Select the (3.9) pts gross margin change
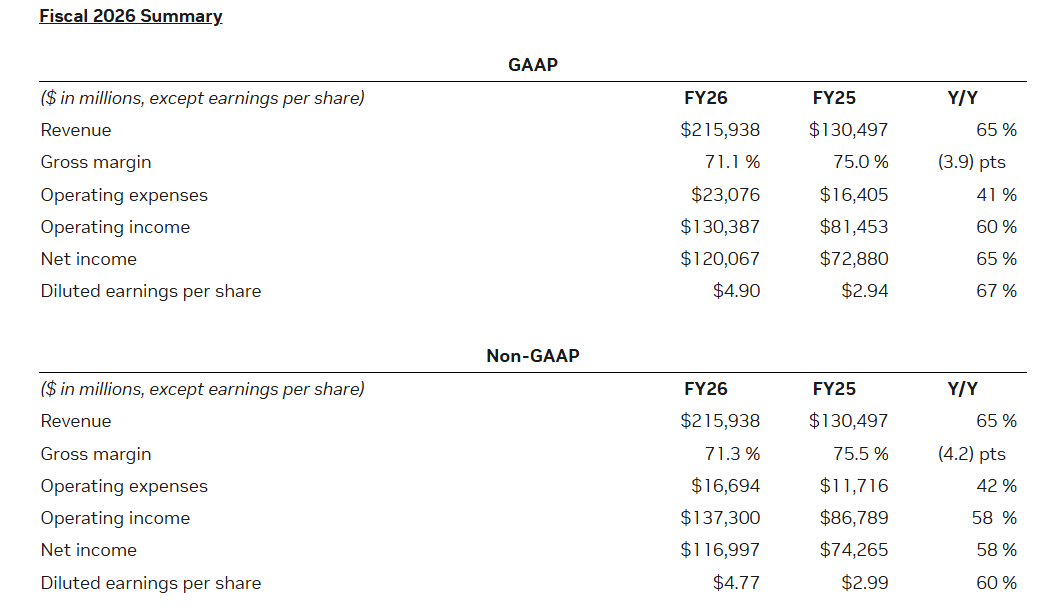The height and width of the screenshot is (609, 1048). (971, 162)
